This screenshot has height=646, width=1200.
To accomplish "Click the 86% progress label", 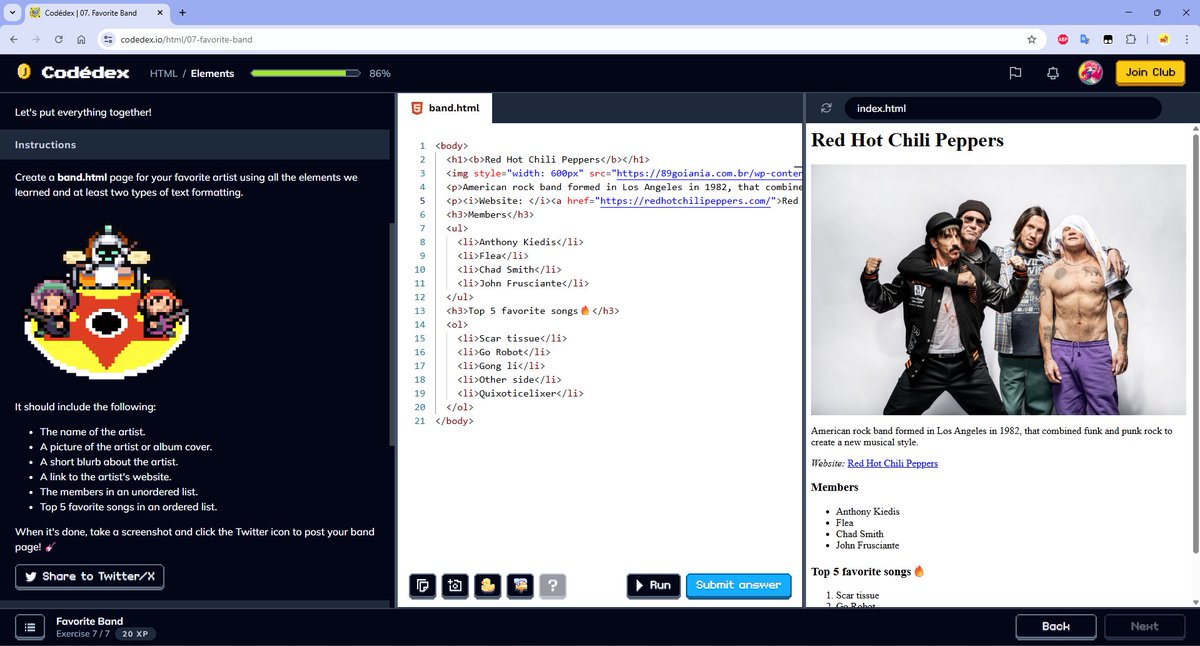I will (380, 74).
